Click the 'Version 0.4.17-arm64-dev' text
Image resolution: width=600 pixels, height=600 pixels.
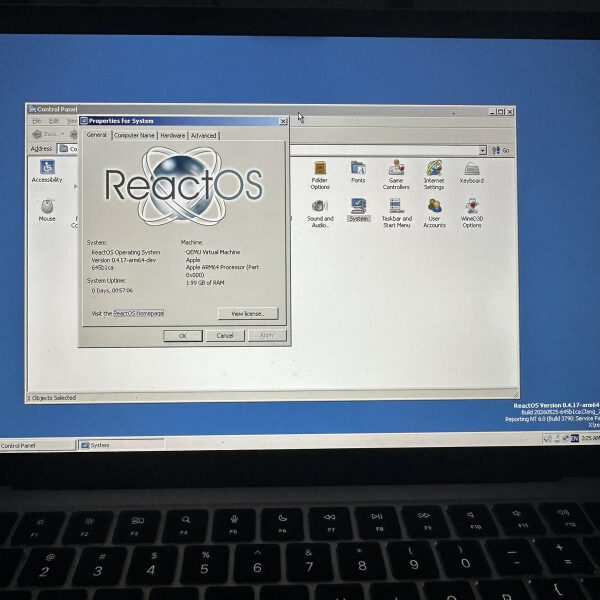124,260
